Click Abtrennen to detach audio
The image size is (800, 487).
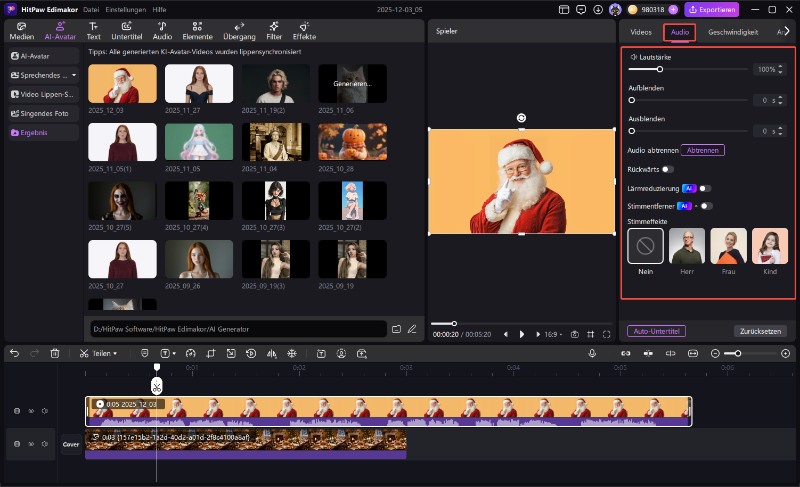tap(703, 150)
